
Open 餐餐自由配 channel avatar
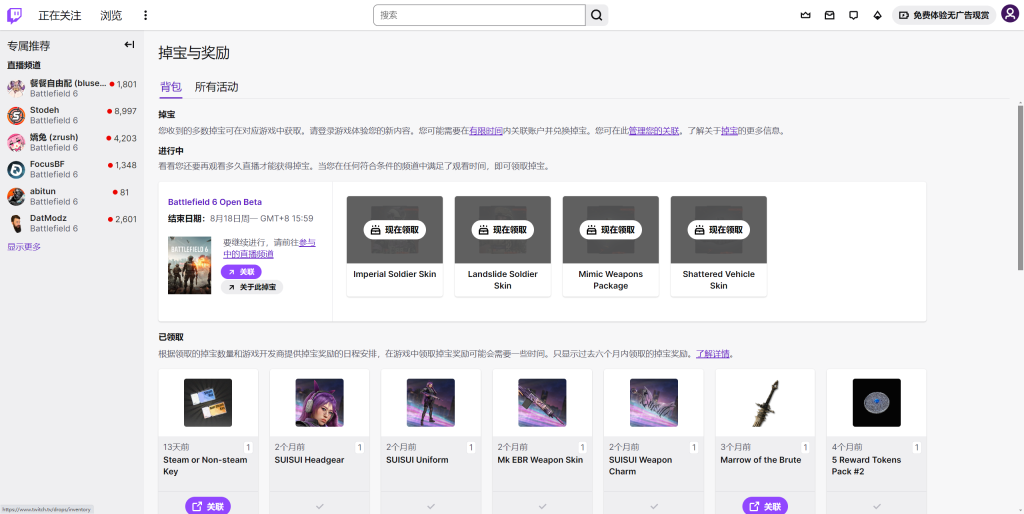pyautogui.click(x=16, y=88)
